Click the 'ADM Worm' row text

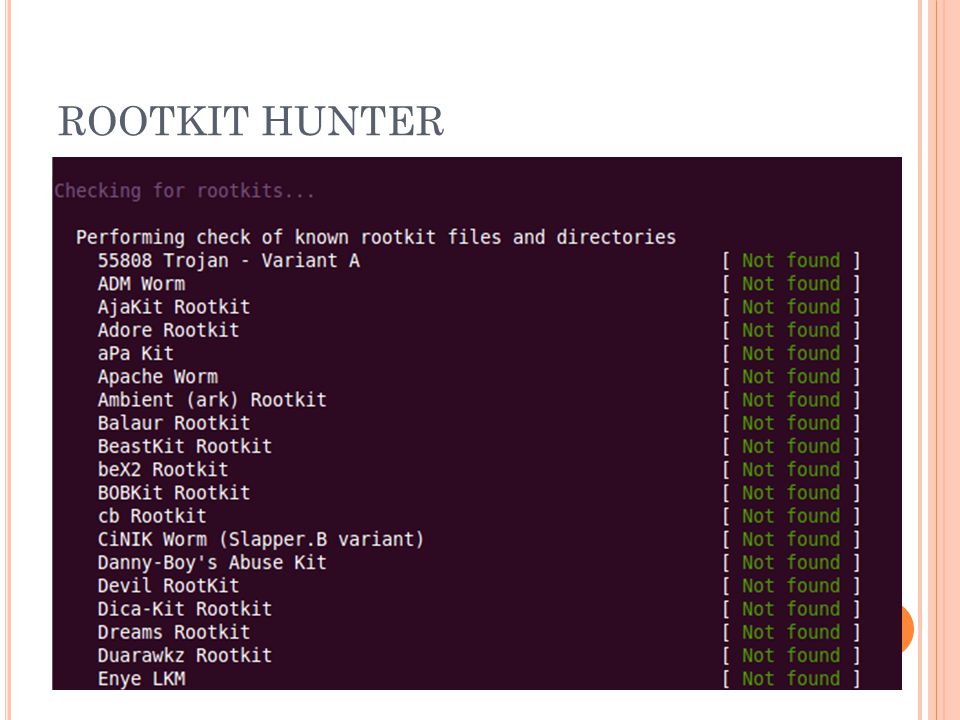pos(141,283)
